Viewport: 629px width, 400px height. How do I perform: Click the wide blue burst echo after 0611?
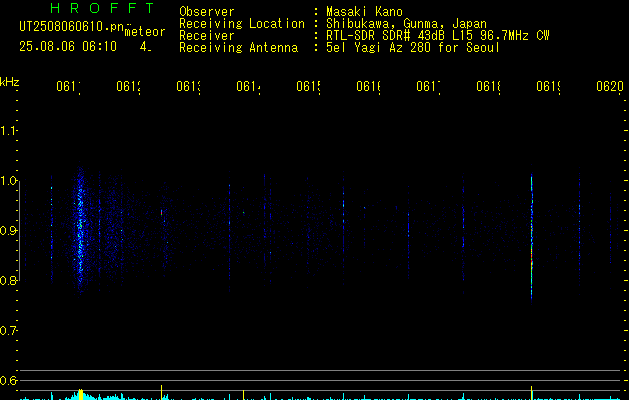[80, 229]
